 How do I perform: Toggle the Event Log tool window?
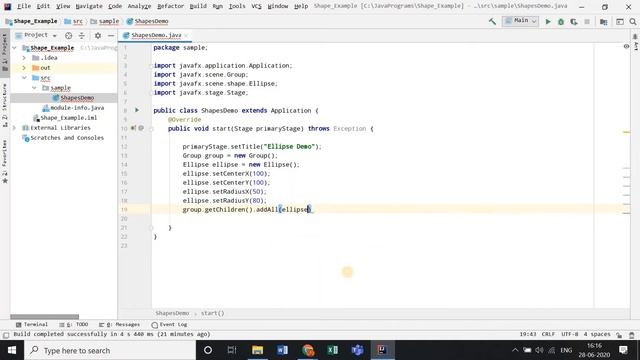(x=169, y=325)
